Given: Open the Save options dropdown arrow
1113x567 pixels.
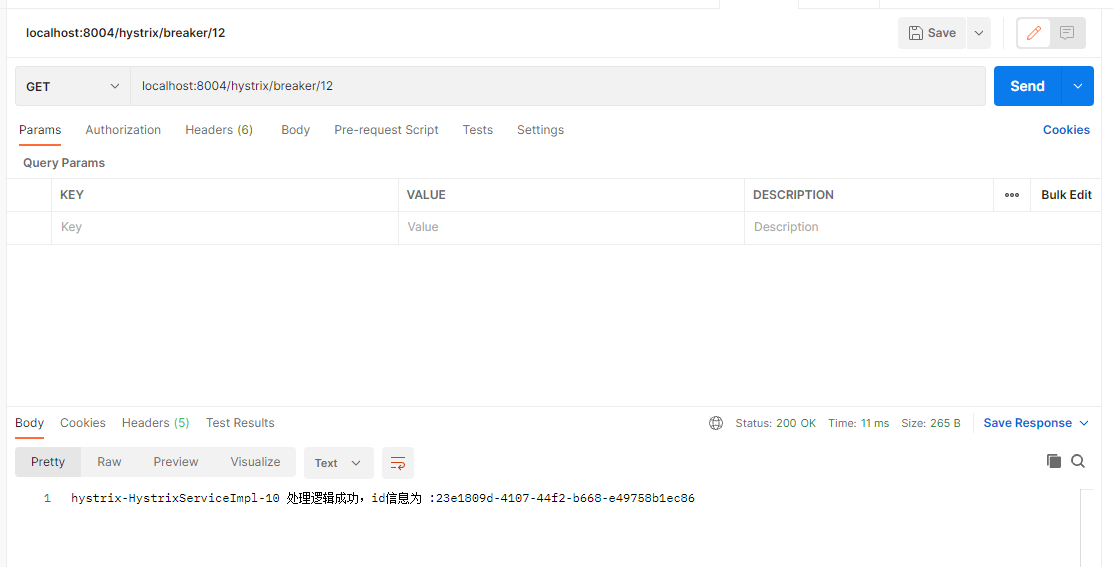Looking at the screenshot, I should pyautogui.click(x=979, y=33).
